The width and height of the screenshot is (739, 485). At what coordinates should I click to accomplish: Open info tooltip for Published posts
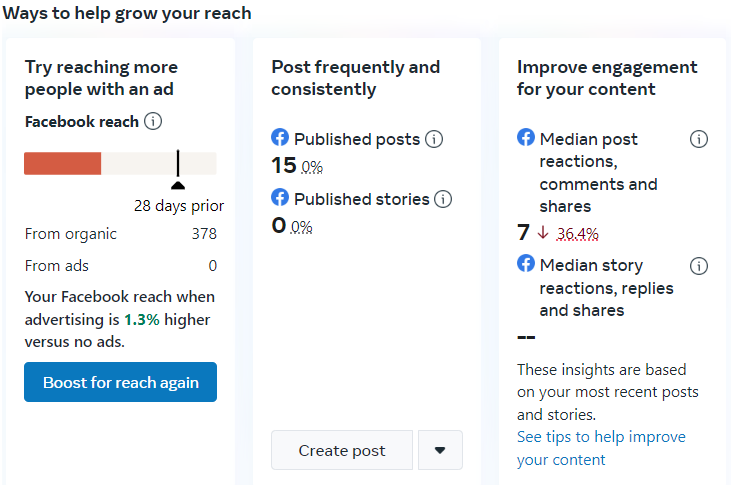pyautogui.click(x=434, y=139)
